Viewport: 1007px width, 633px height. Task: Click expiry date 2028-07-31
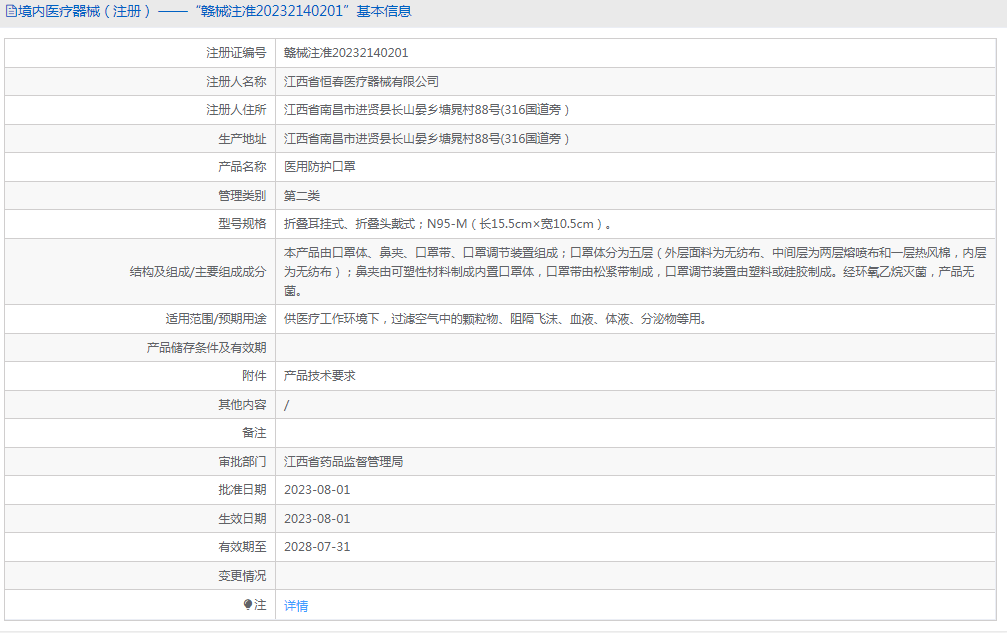pos(317,547)
